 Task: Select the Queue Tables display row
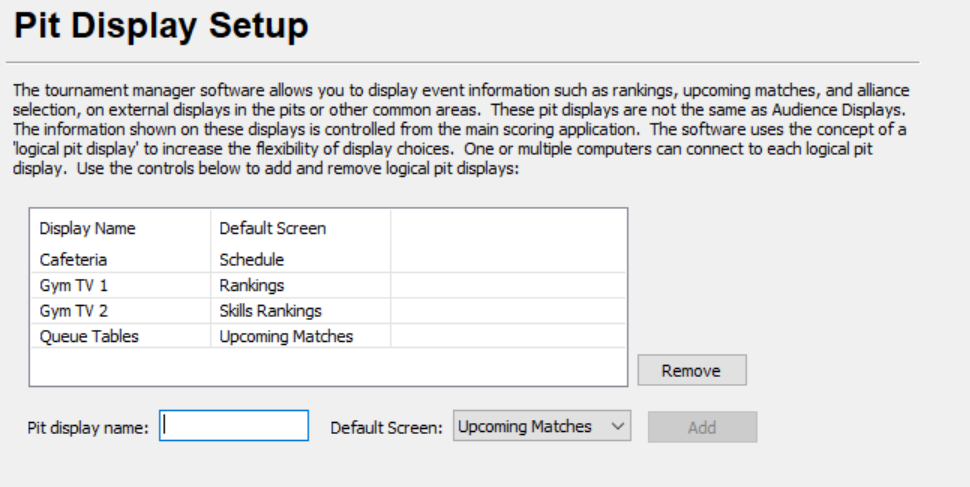click(x=89, y=337)
